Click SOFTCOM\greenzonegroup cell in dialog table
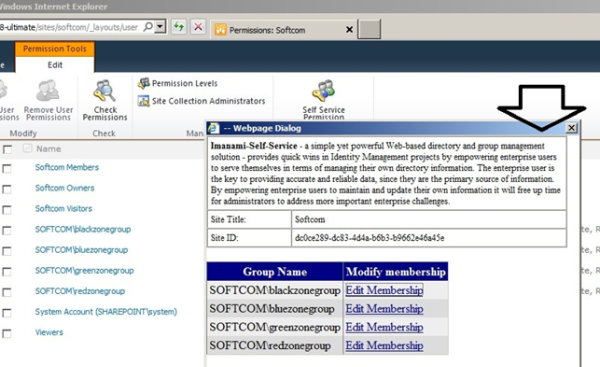 point(275,327)
